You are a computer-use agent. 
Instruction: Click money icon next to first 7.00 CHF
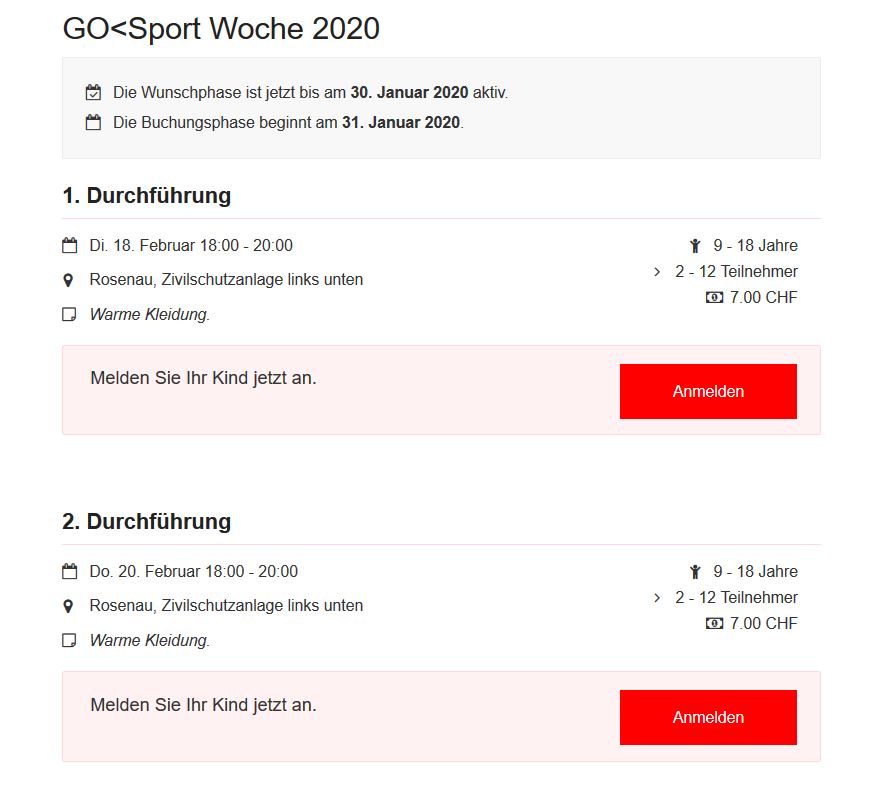[714, 297]
